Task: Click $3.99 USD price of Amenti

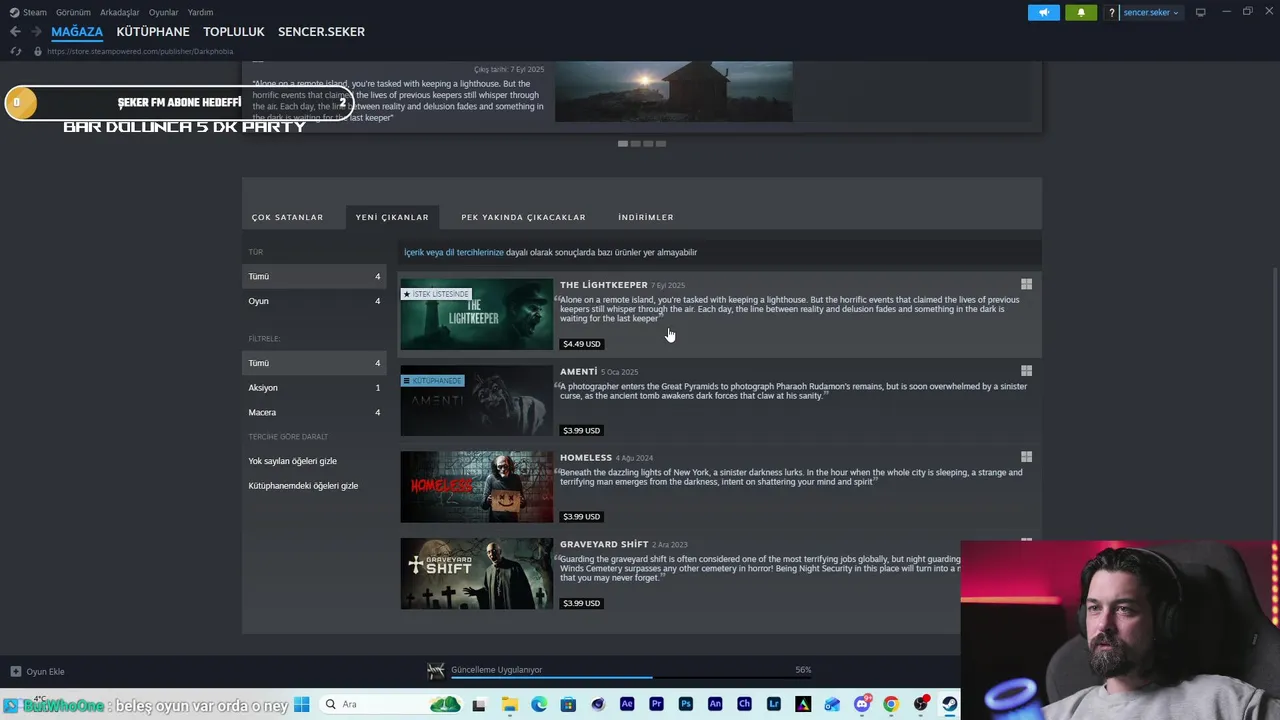Action: click(x=582, y=430)
